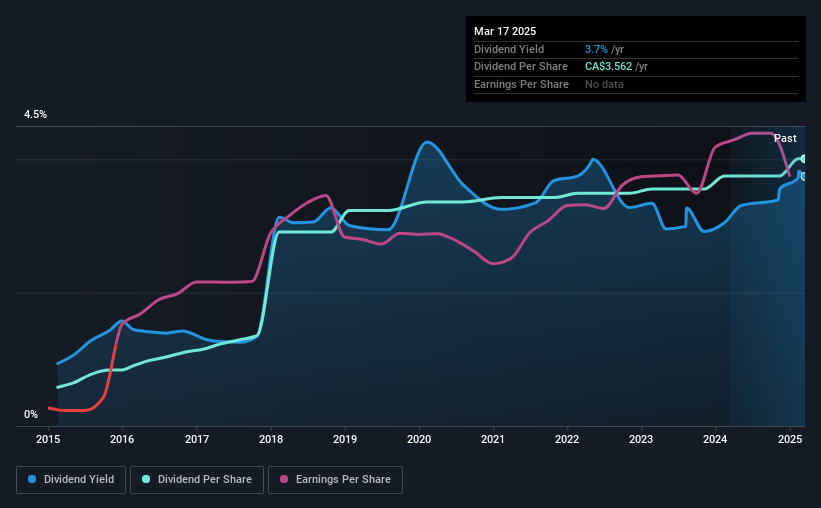Toggle the Earnings Per Share legend series
This screenshot has width=821, height=508.
(x=335, y=480)
